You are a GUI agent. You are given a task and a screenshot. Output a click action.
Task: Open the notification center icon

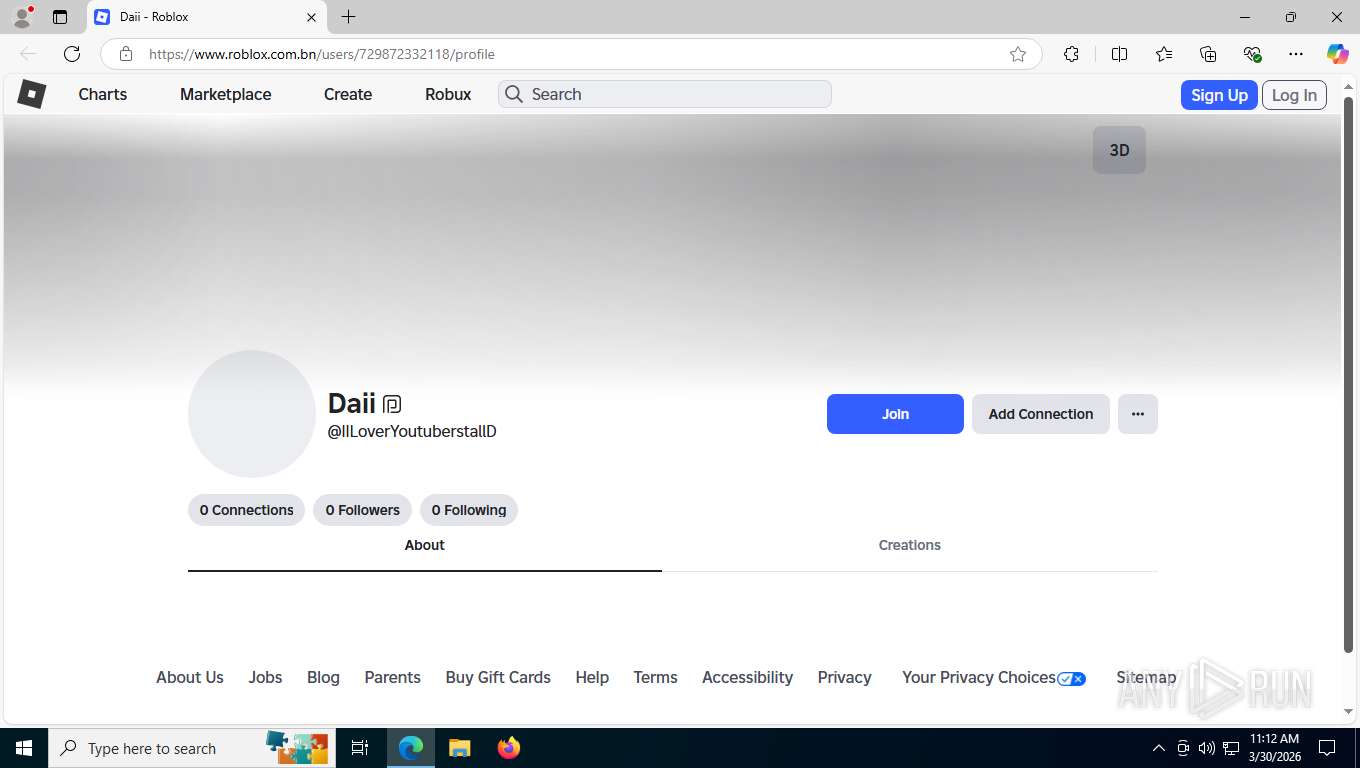(1327, 748)
